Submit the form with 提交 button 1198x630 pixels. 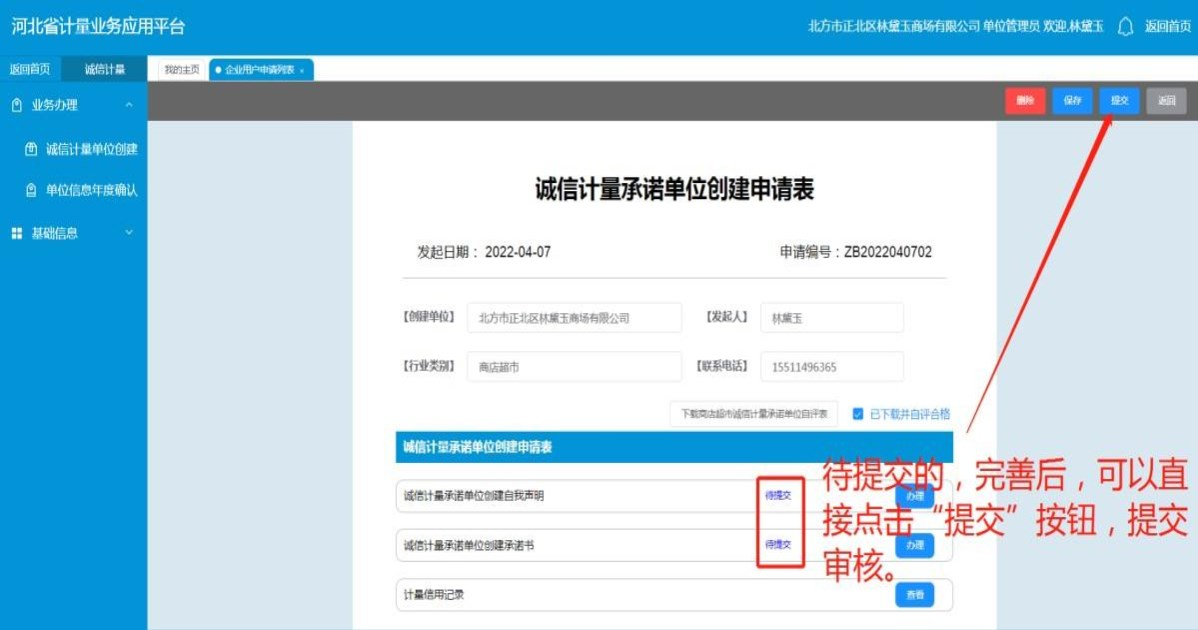coord(1119,101)
